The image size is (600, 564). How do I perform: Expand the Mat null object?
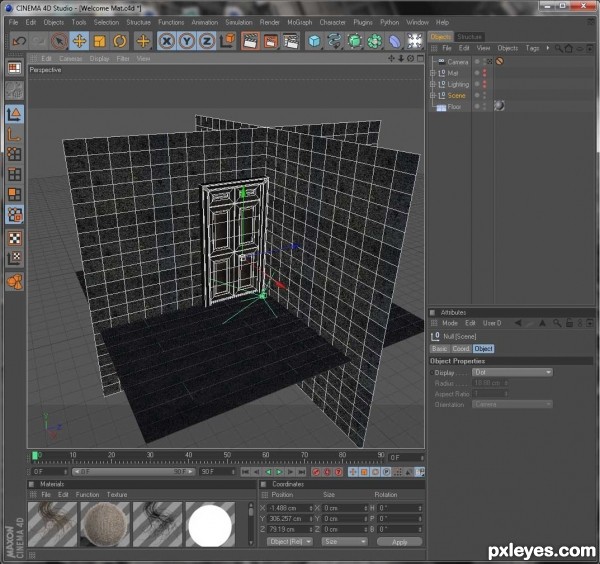[x=433, y=73]
